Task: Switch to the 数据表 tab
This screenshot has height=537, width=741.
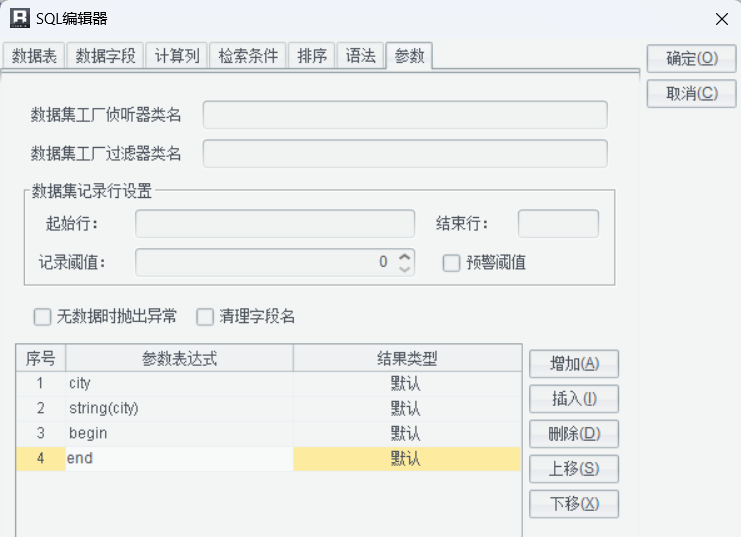Action: pyautogui.click(x=33, y=56)
